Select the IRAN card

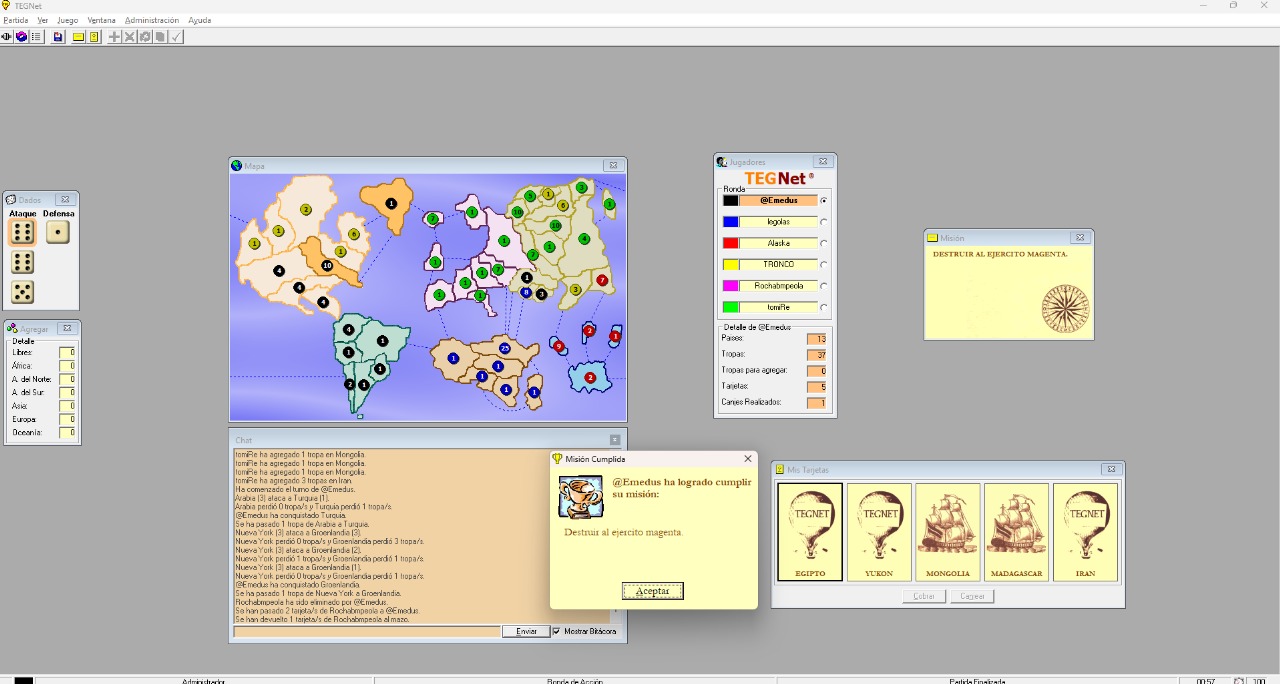(1086, 532)
